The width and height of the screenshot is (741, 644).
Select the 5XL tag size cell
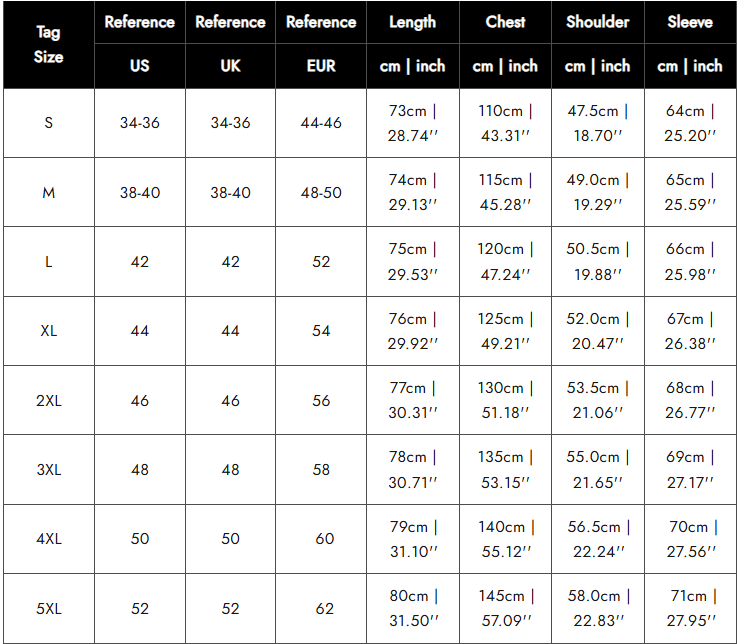tap(48, 608)
